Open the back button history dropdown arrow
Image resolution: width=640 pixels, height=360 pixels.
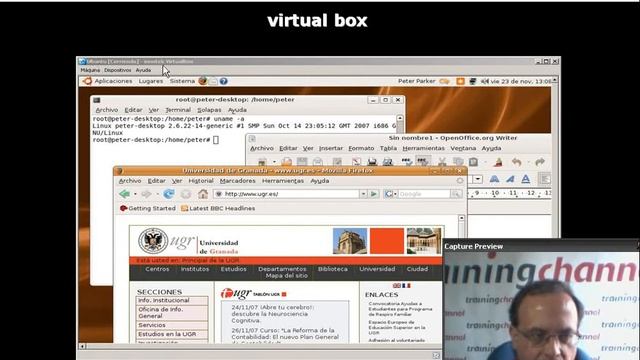(x=135, y=194)
